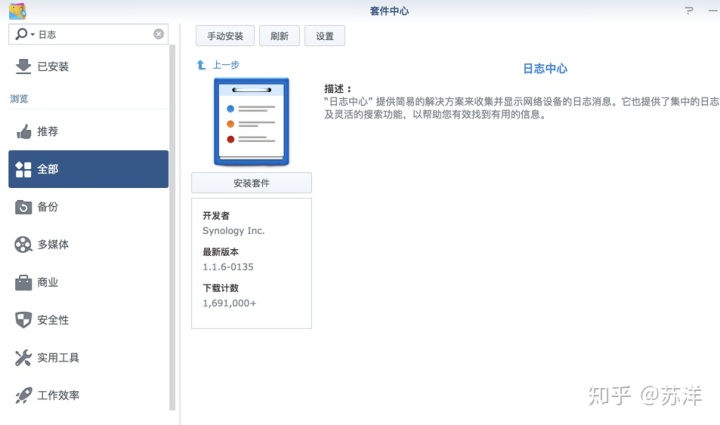This screenshot has width=720, height=425.
Task: Click the search magnifier icon
Action: 21,34
